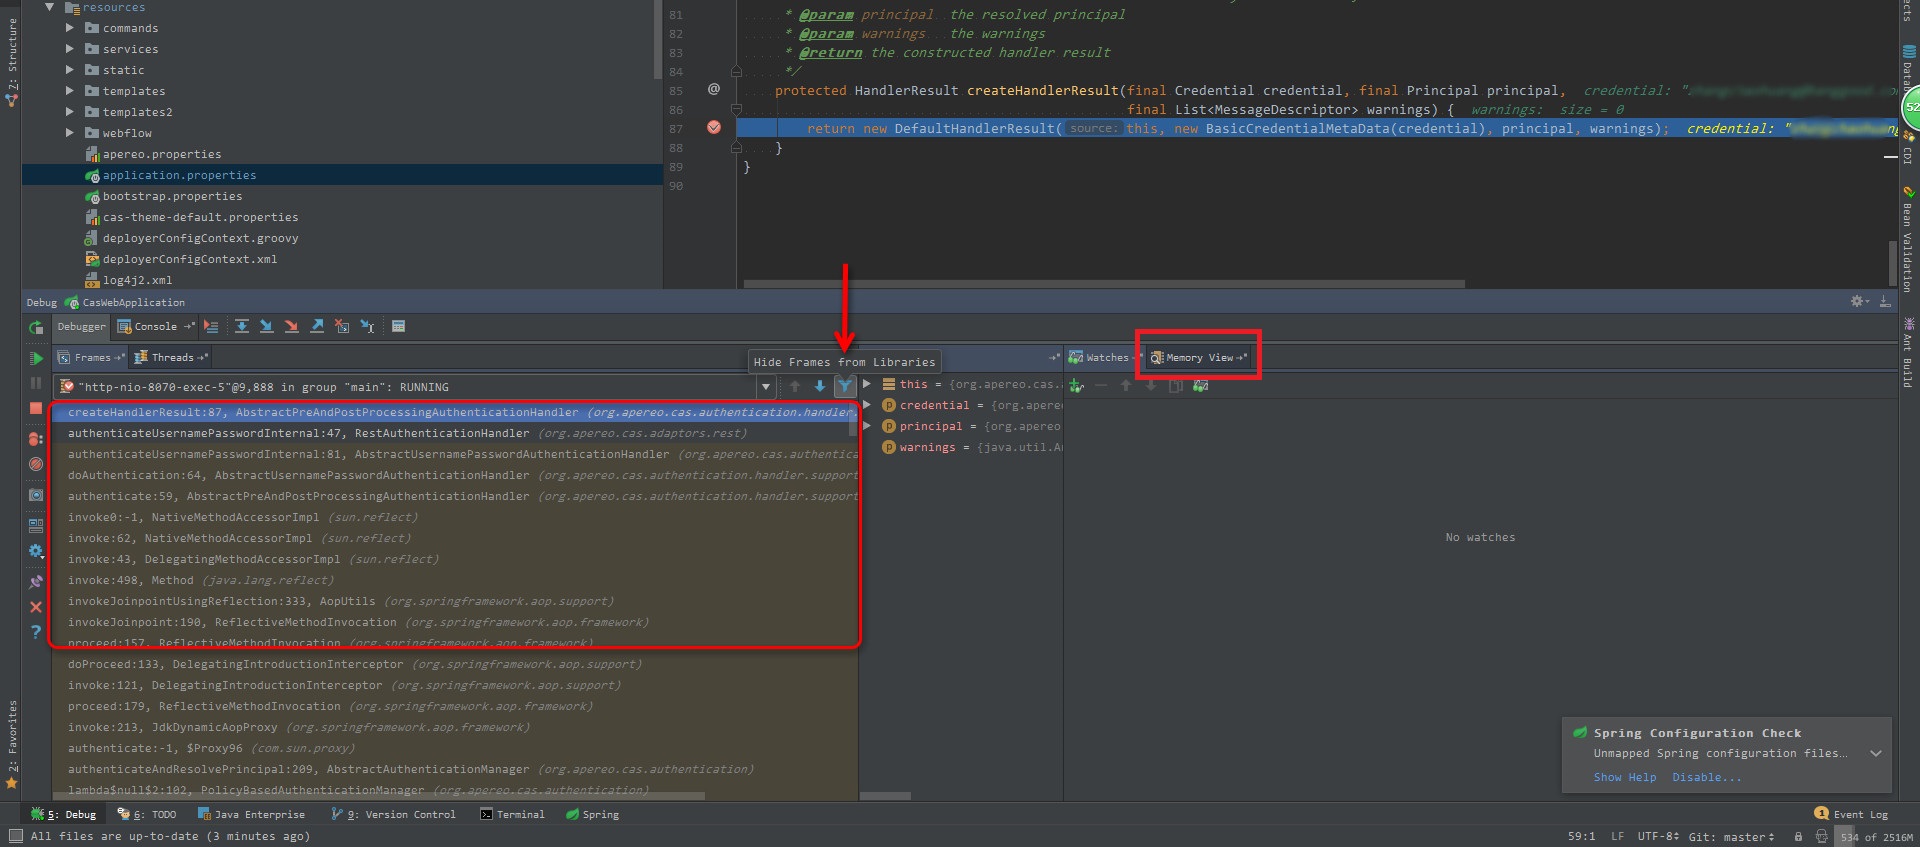Open the Evaluate Expression calculator icon
Viewport: 1920px width, 847px height.
[x=398, y=327]
